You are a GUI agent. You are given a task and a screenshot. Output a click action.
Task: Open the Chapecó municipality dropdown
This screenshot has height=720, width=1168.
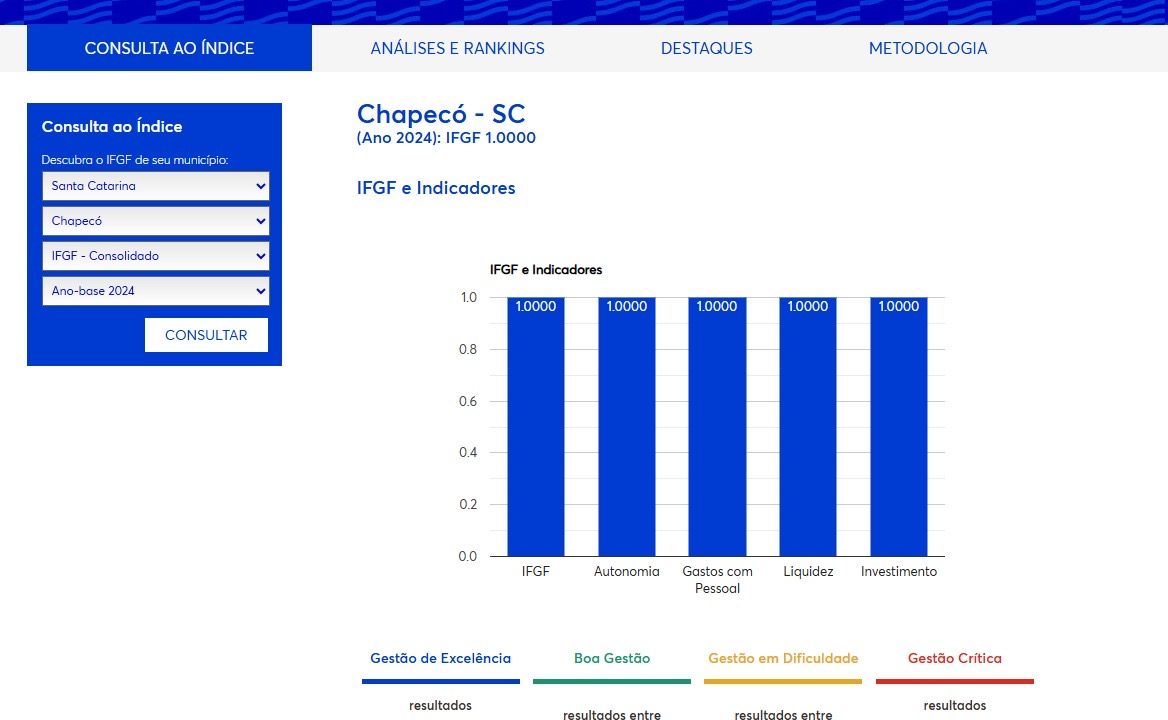click(155, 221)
